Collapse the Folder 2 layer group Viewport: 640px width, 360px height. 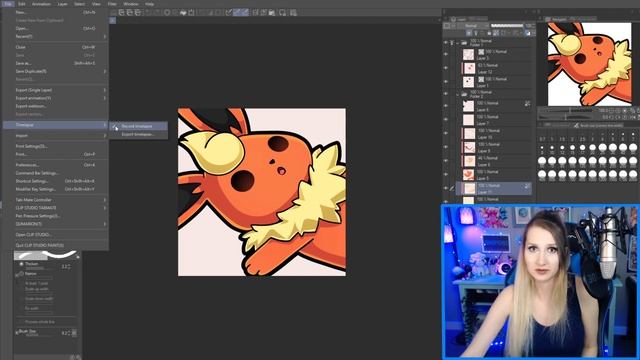[458, 94]
